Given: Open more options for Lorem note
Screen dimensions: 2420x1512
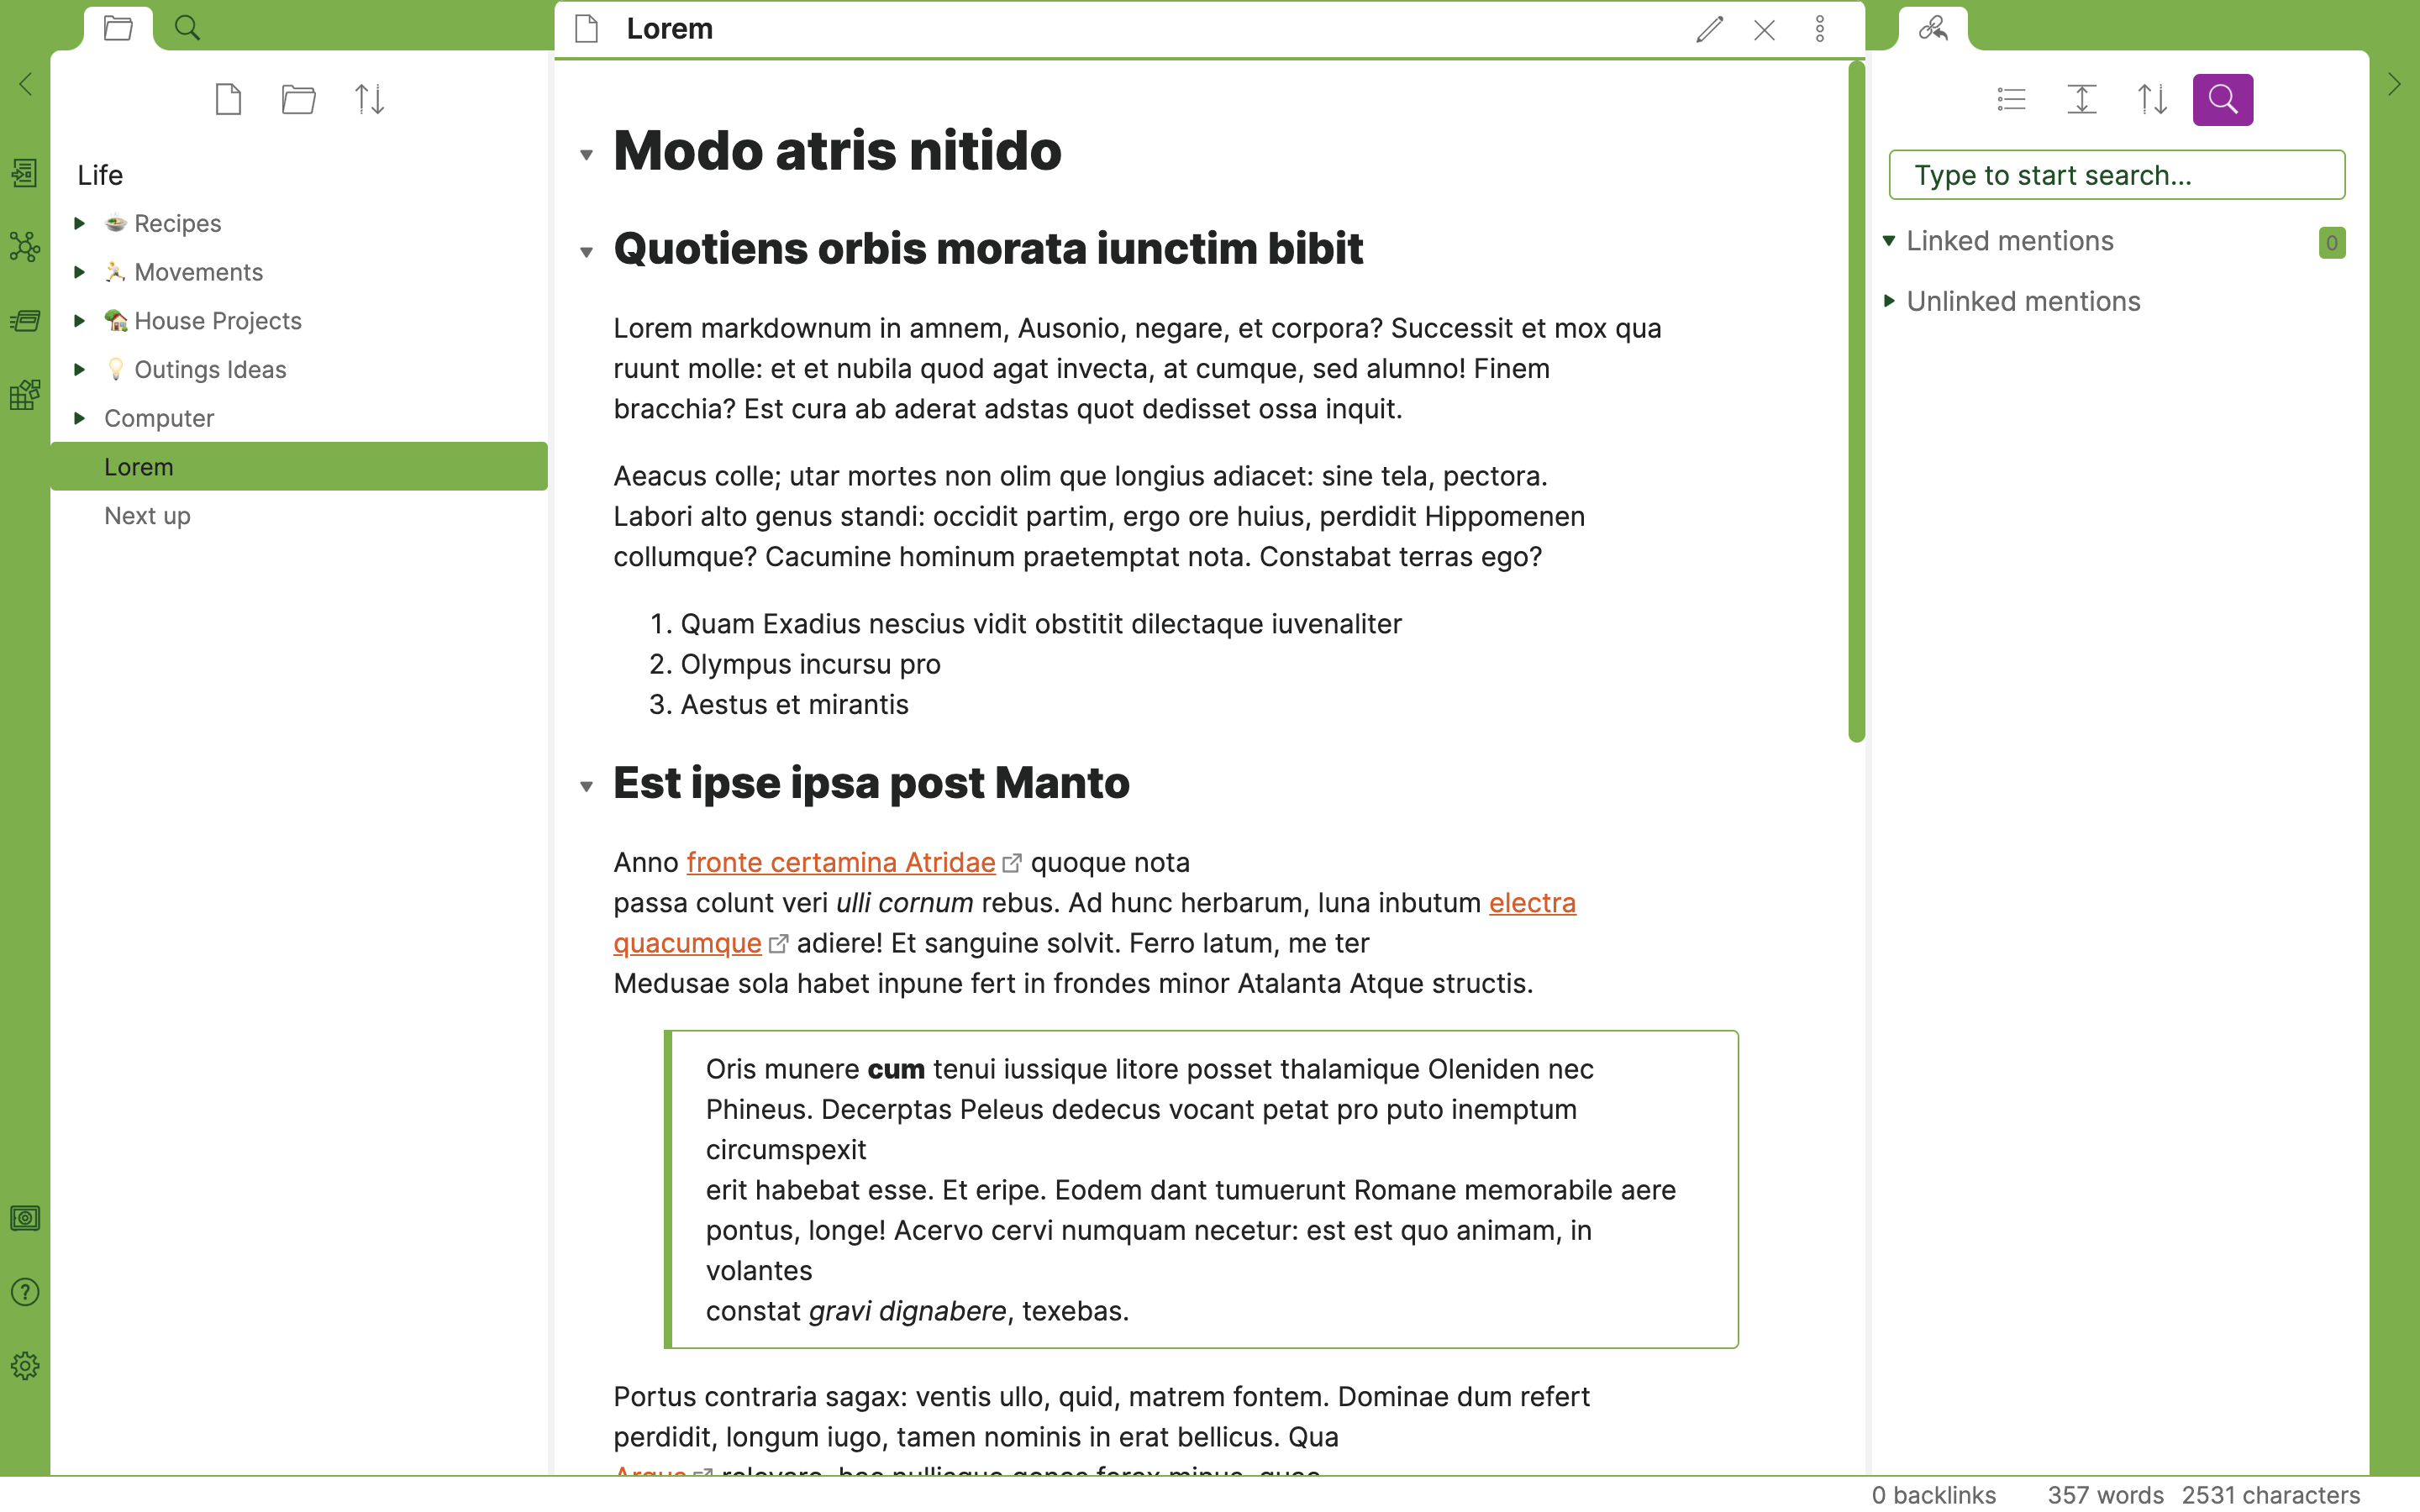Looking at the screenshot, I should point(1820,29).
